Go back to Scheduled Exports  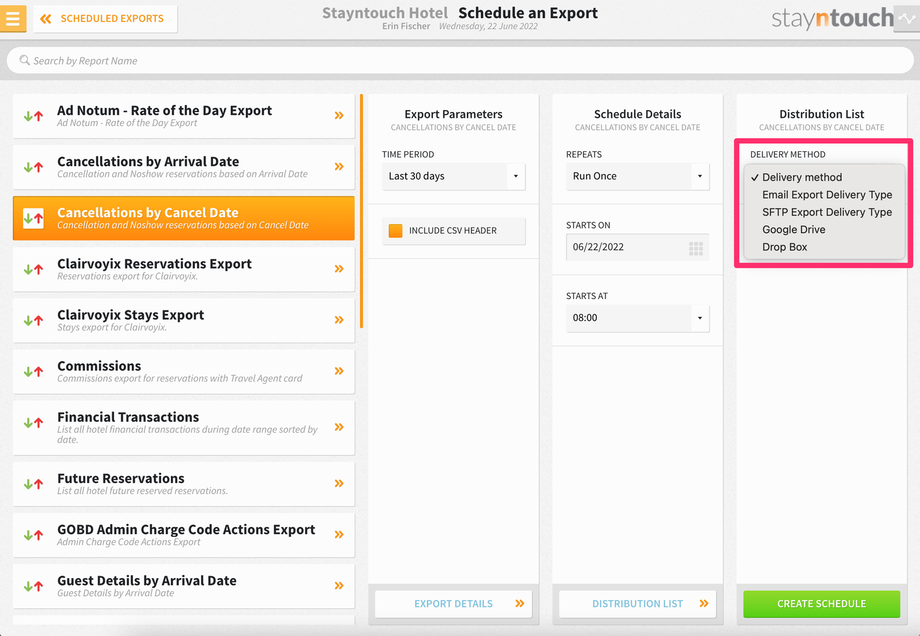(106, 19)
